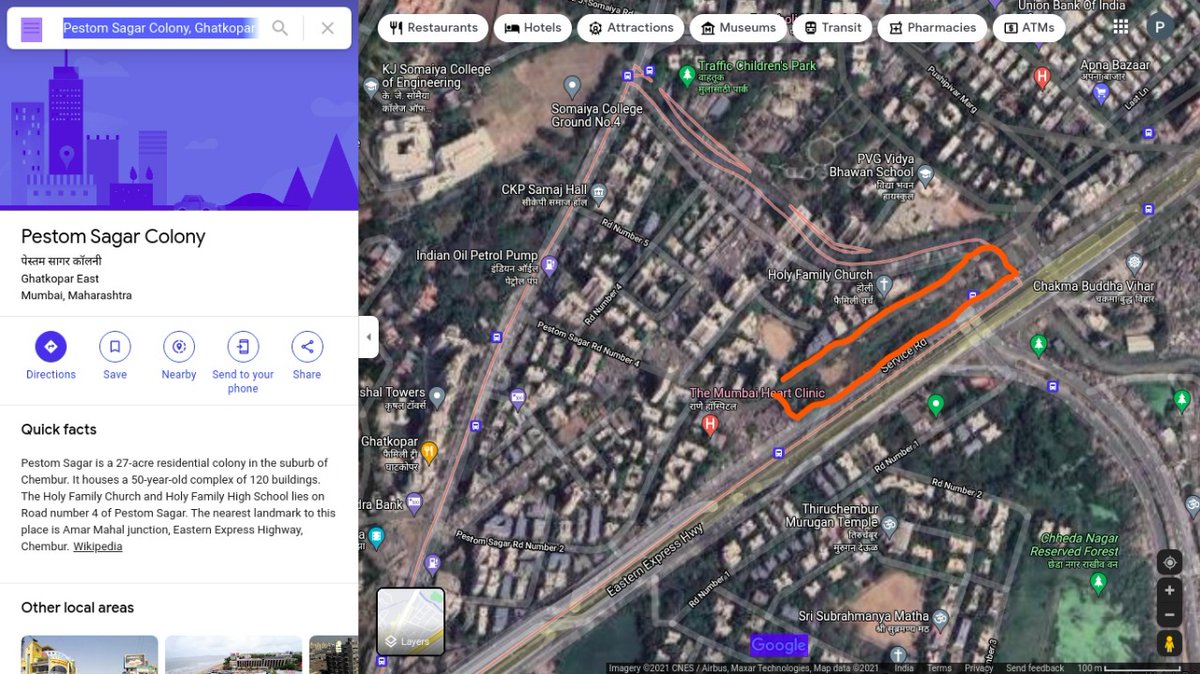Share Pestom Sagar Colony
Screen dimensions: 1200x674
coord(307,356)
